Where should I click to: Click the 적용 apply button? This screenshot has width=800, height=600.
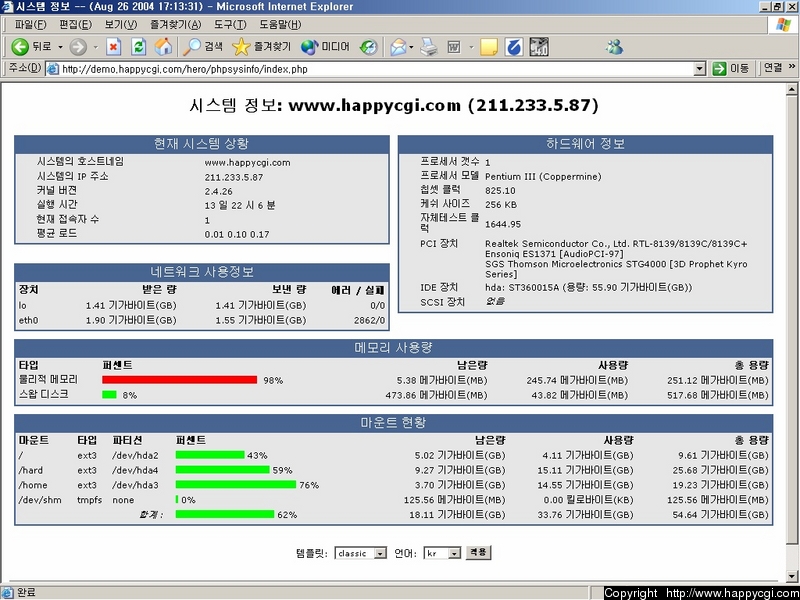click(x=479, y=553)
